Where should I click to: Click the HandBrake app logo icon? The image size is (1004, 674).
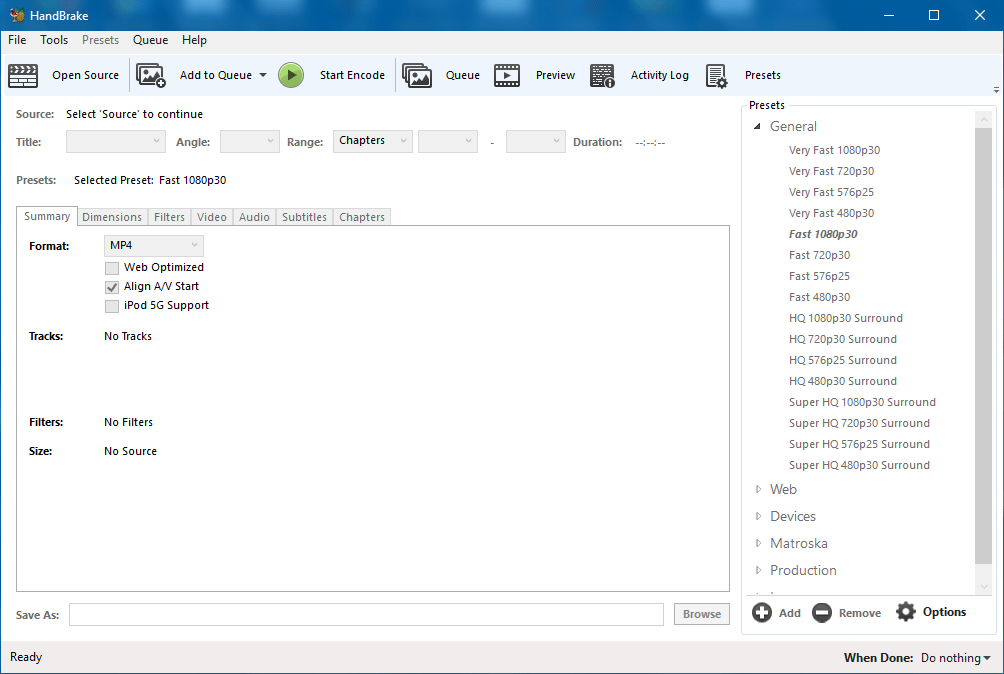coord(17,15)
